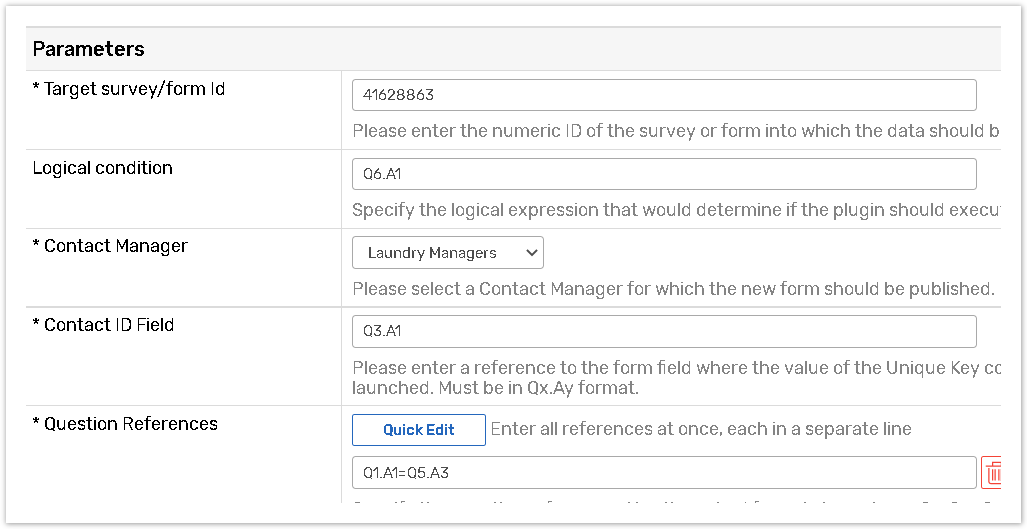Screen dimensions: 1027x529
Task: Click the select a Contact Manager hint
Action: 673,289
